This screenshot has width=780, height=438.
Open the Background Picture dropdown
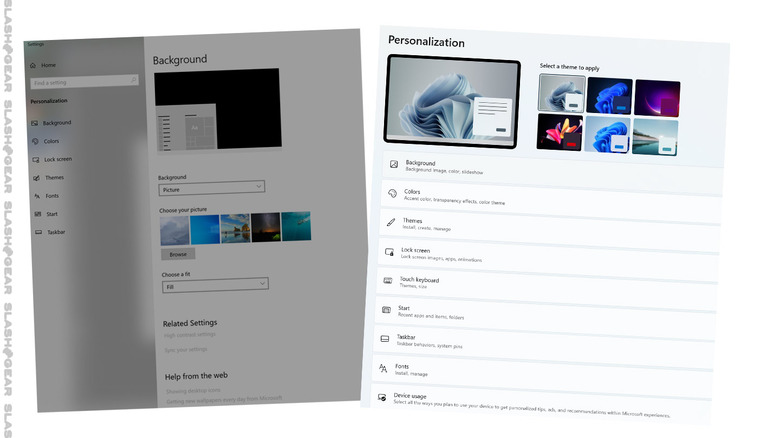click(212, 188)
